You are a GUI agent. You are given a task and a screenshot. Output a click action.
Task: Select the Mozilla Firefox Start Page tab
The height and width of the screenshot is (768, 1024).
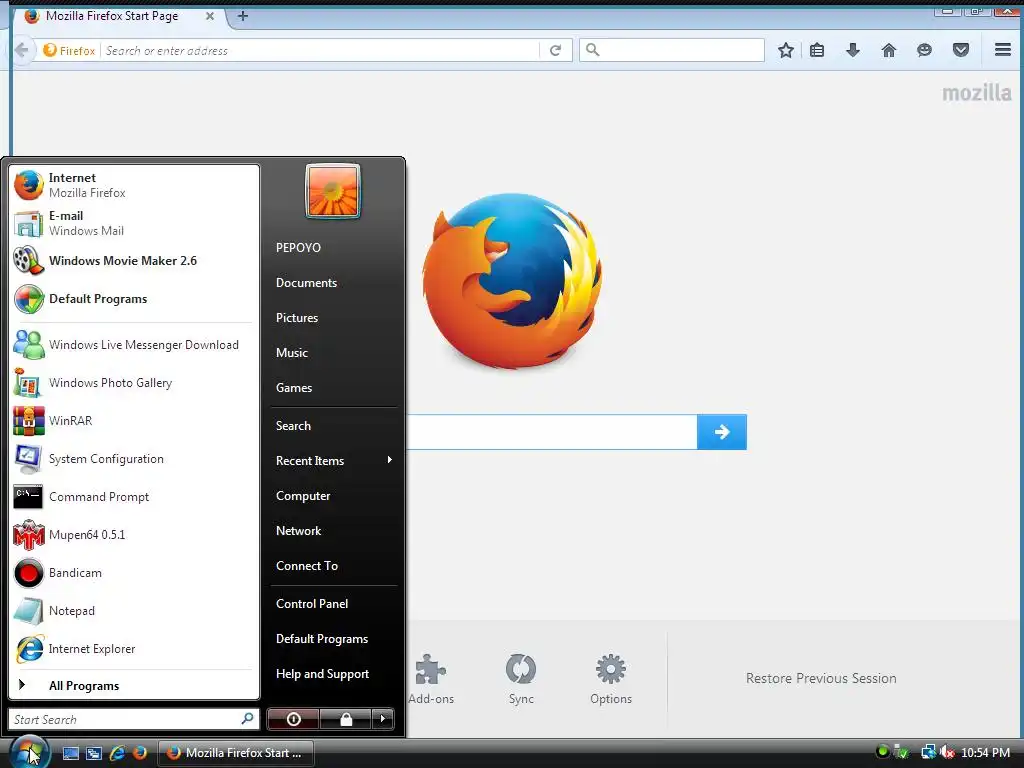[x=120, y=16]
